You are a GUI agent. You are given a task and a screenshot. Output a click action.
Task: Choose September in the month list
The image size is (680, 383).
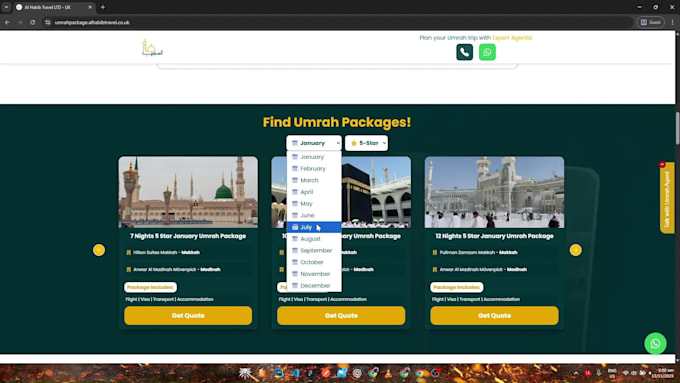click(314, 251)
